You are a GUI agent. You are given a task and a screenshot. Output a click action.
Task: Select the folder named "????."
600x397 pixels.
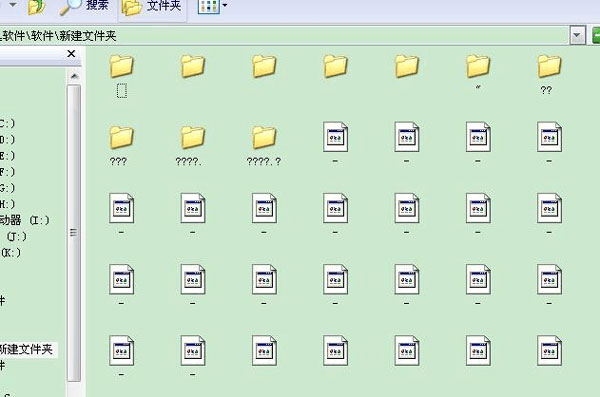pyautogui.click(x=192, y=146)
